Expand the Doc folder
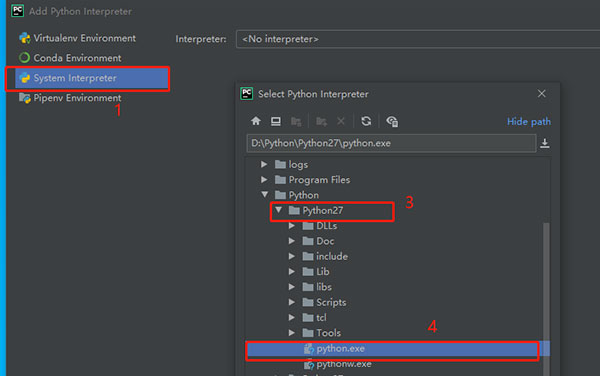Screen dimensions: 600x376 [292, 241]
